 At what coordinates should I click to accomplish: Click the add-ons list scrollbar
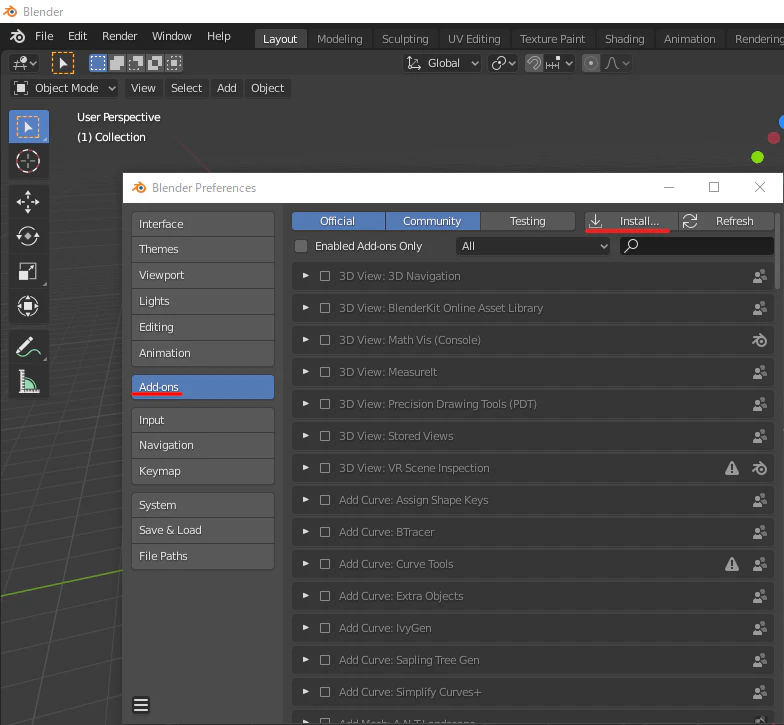[x=777, y=250]
